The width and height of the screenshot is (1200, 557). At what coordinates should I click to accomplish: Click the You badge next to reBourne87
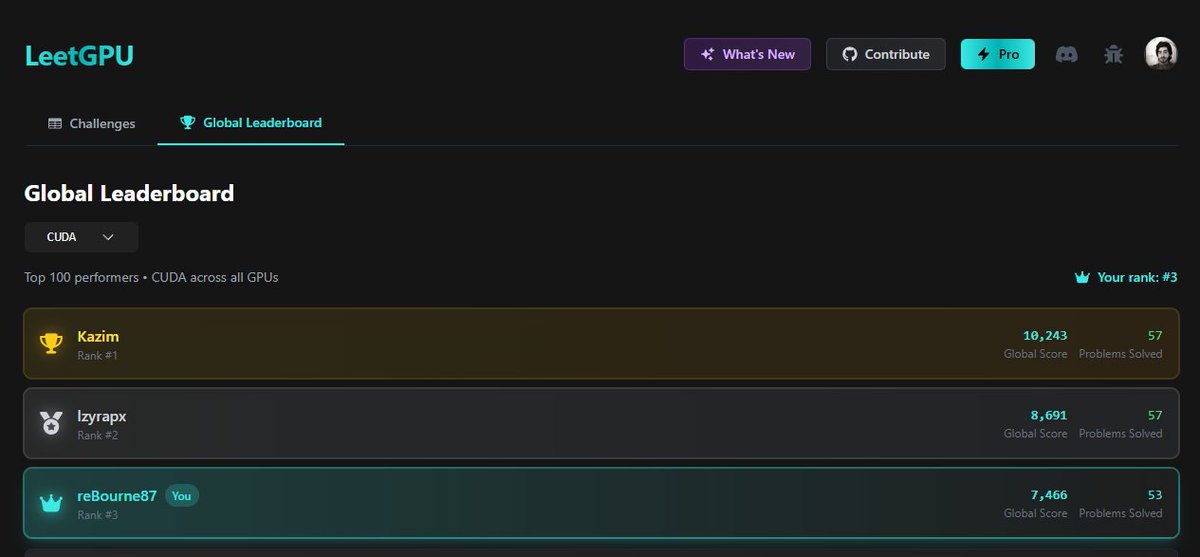(x=182, y=495)
